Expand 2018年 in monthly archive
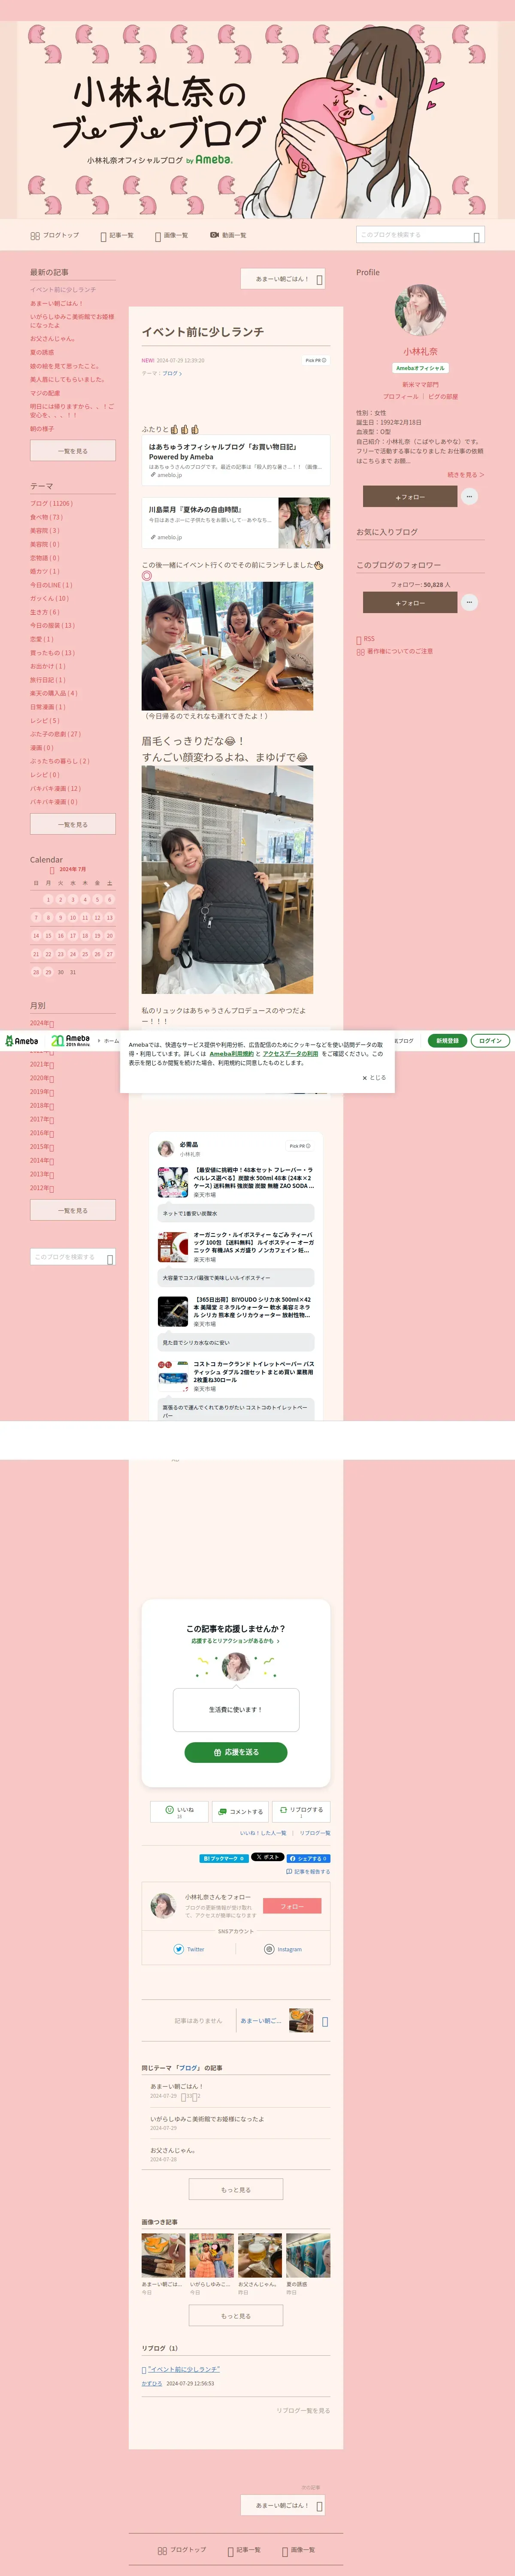515x2576 pixels. tap(42, 1105)
